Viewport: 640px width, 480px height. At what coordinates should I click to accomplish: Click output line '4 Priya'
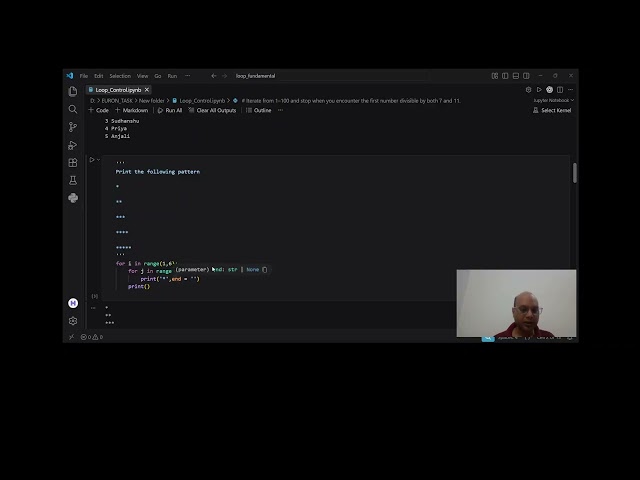tap(116, 128)
